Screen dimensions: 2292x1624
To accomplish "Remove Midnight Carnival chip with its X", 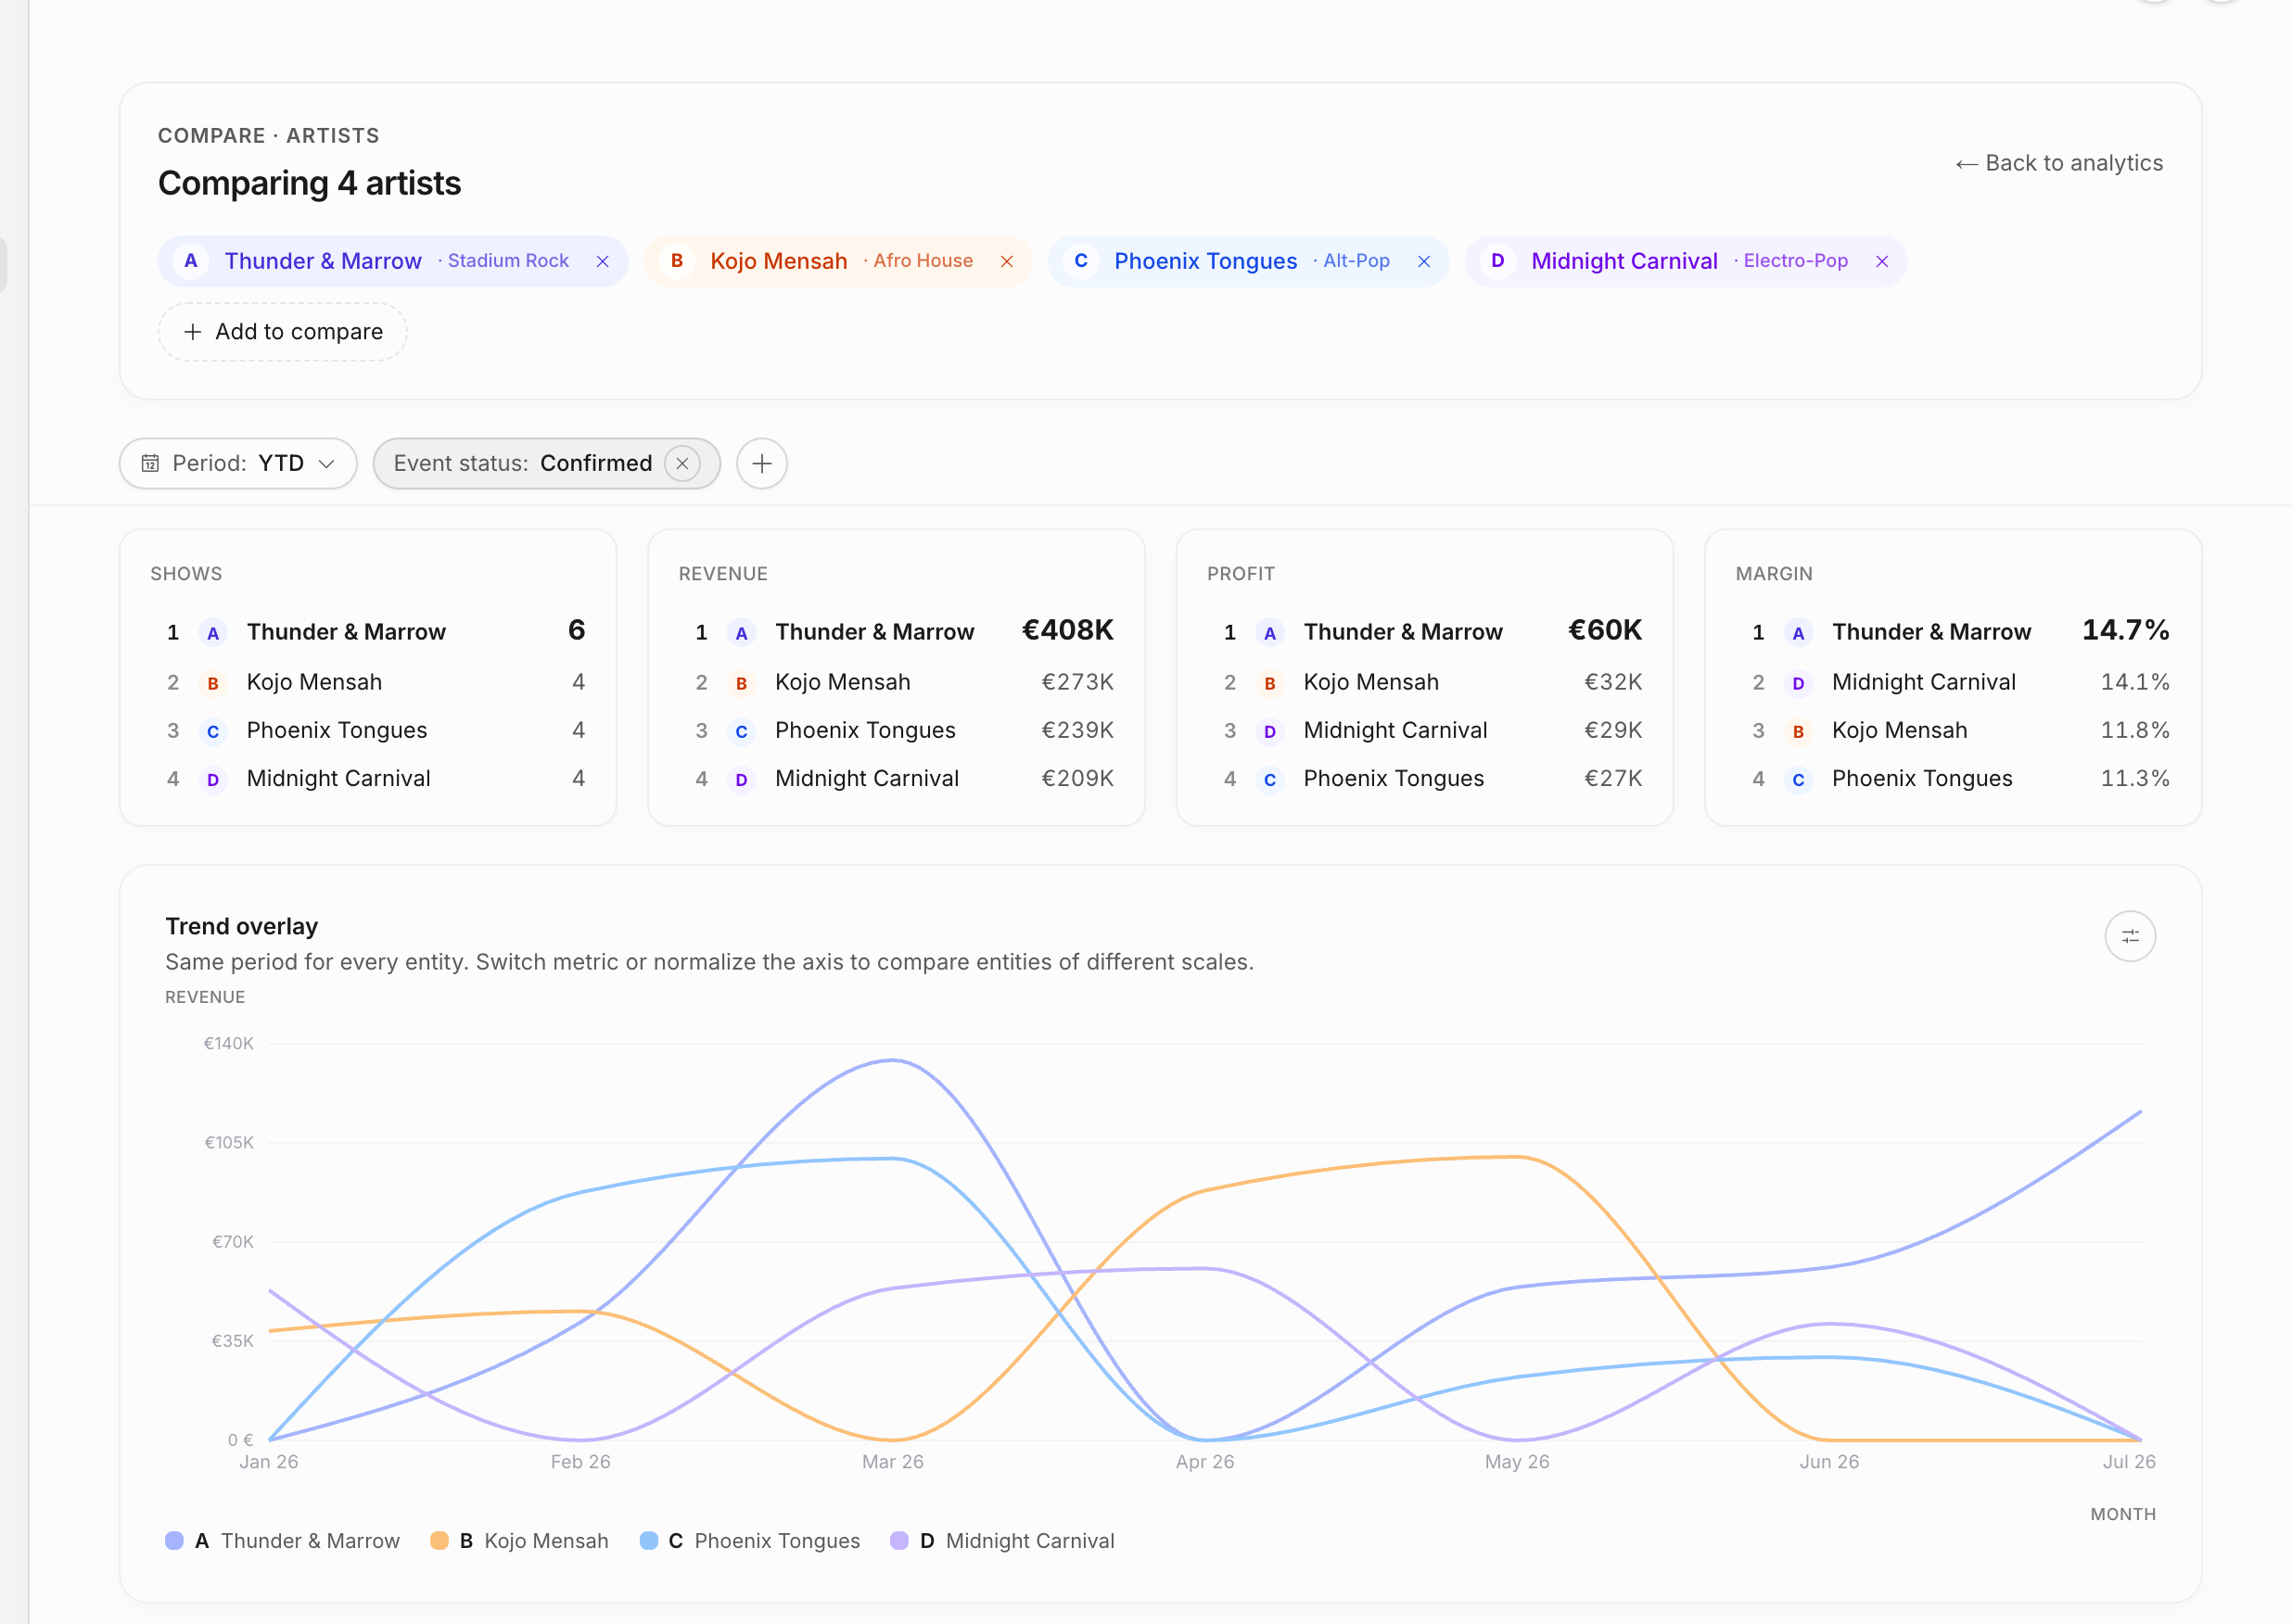I will [x=1882, y=261].
